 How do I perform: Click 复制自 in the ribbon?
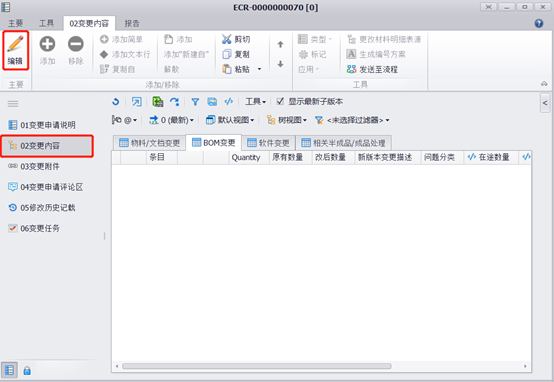(117, 69)
